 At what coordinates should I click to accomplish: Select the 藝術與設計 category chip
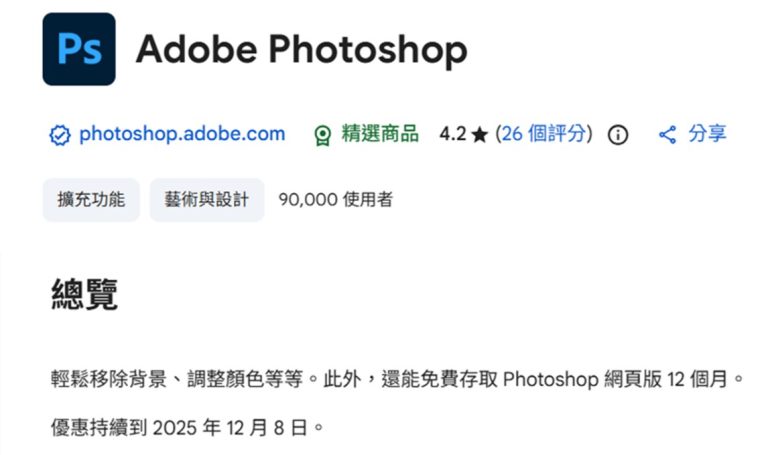(207, 200)
